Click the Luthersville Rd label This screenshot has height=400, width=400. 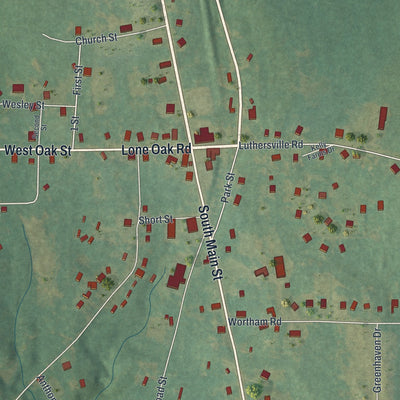[x=271, y=145]
